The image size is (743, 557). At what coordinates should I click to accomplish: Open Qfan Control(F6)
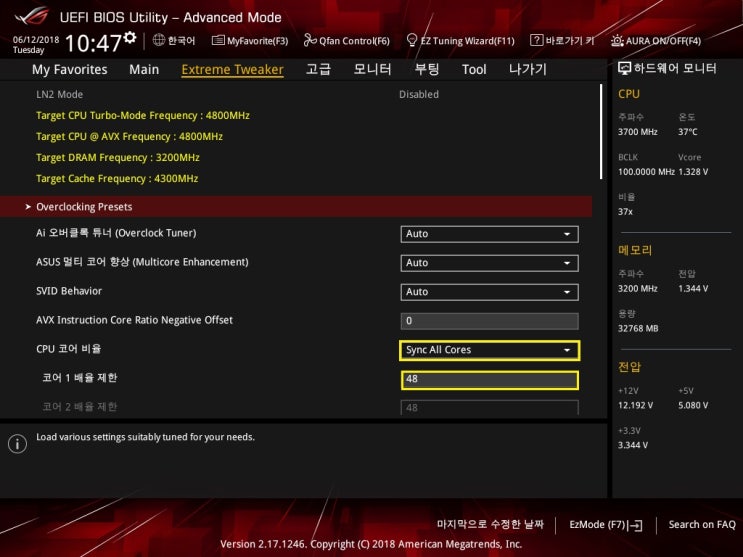pyautogui.click(x=346, y=41)
